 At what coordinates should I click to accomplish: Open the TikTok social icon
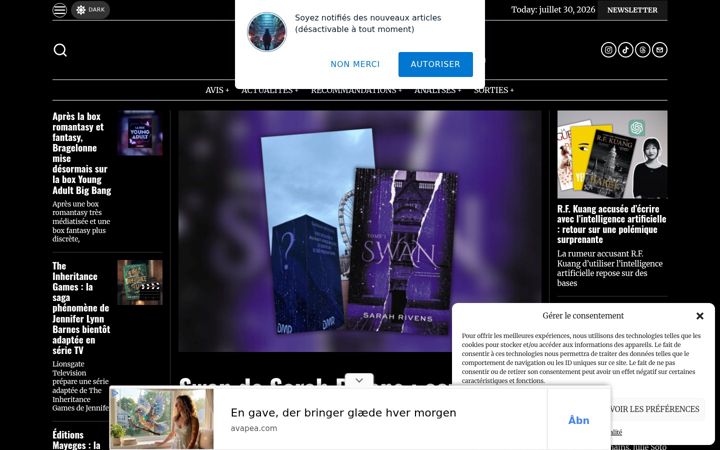[625, 50]
